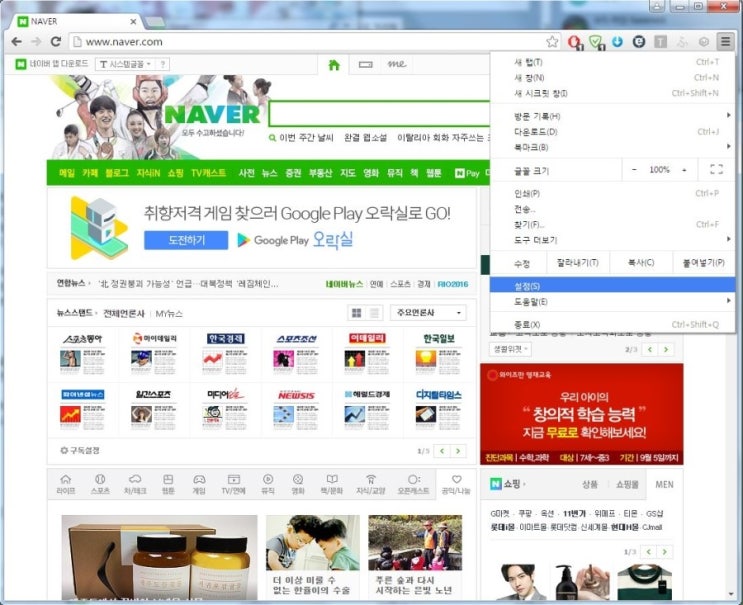This screenshot has width=743, height=605.
Task: Click the rectangular view icon beside home
Action: [365, 64]
